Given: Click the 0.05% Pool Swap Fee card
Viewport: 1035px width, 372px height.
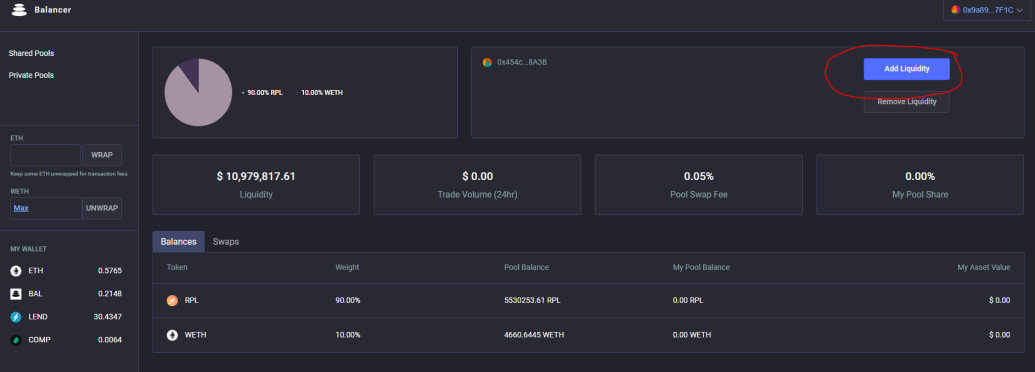Looking at the screenshot, I should (x=698, y=185).
